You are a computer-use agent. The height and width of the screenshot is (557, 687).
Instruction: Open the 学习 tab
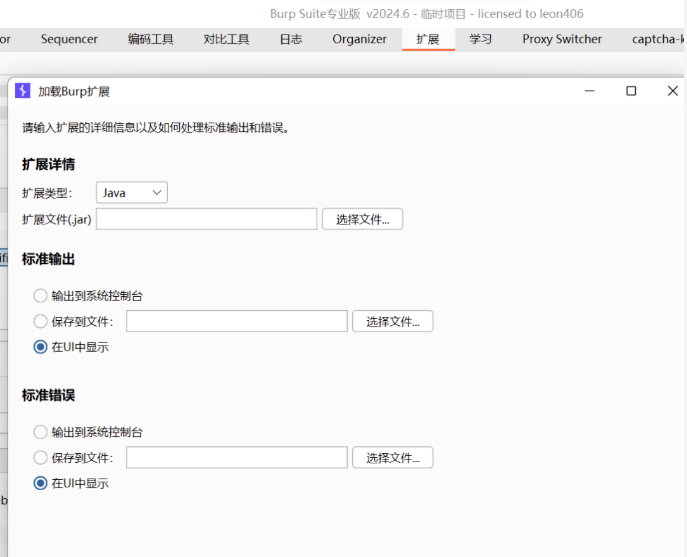pyautogui.click(x=481, y=39)
